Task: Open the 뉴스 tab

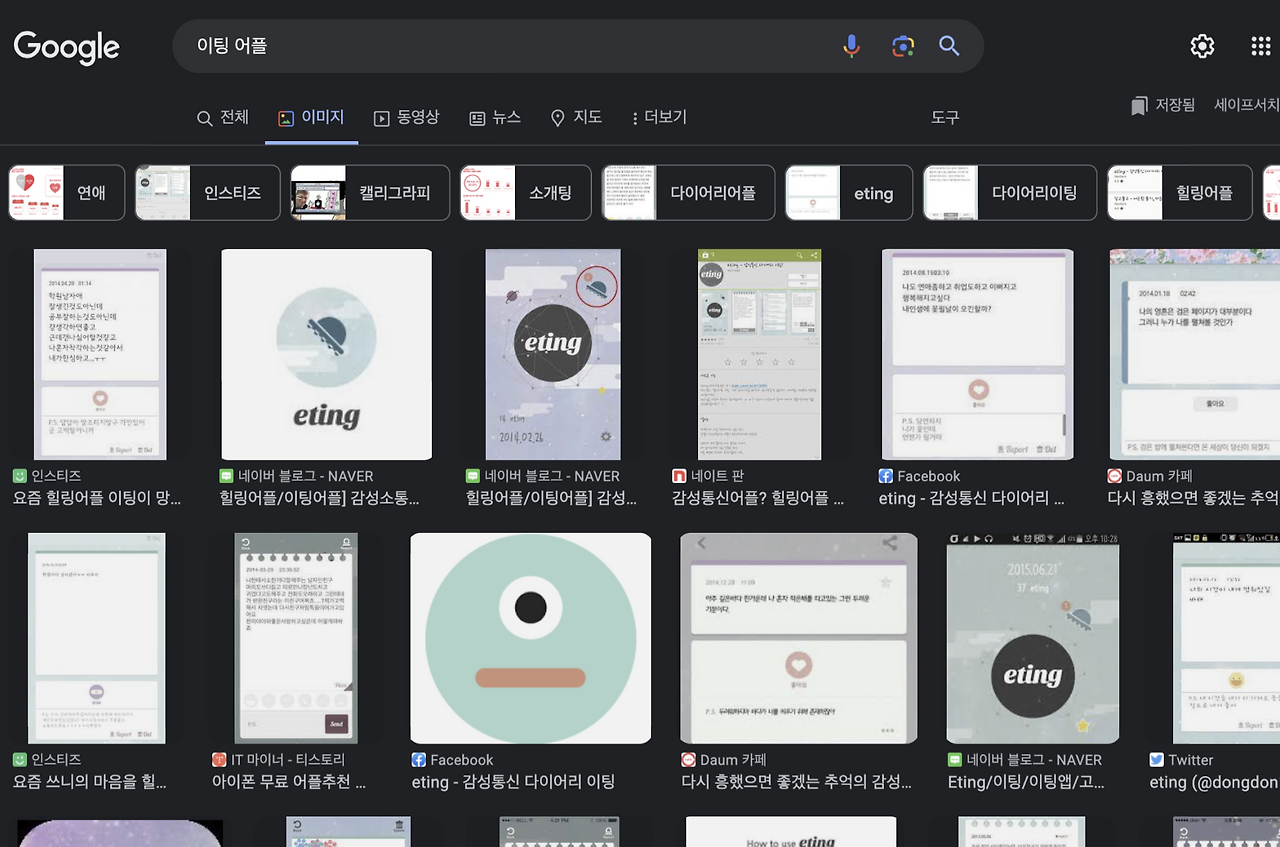Action: coord(495,118)
